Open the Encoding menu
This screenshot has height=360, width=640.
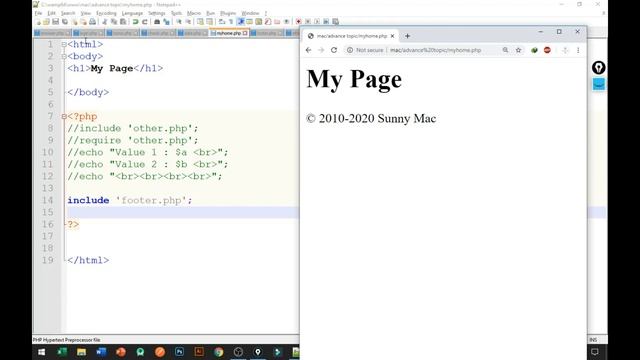click(x=106, y=13)
